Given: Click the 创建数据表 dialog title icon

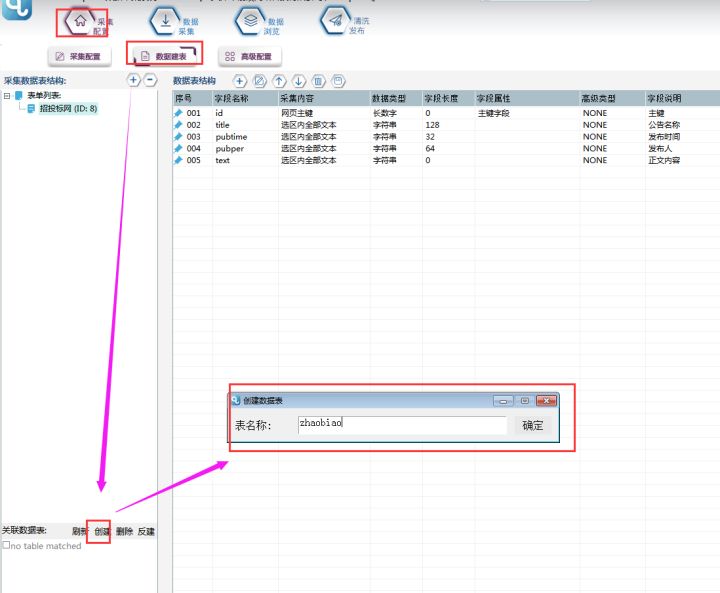Looking at the screenshot, I should (236, 401).
